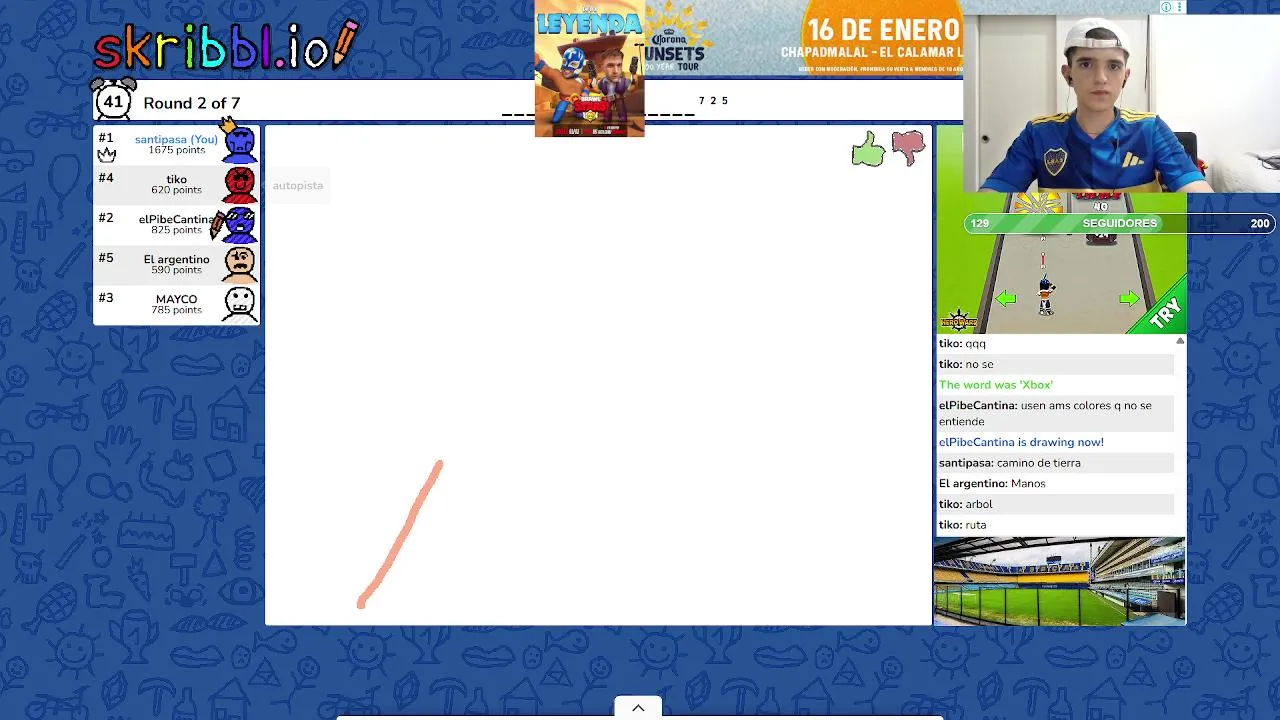Click chat message 'tiko: no se'
The height and width of the screenshot is (720, 1280).
tap(1055, 364)
